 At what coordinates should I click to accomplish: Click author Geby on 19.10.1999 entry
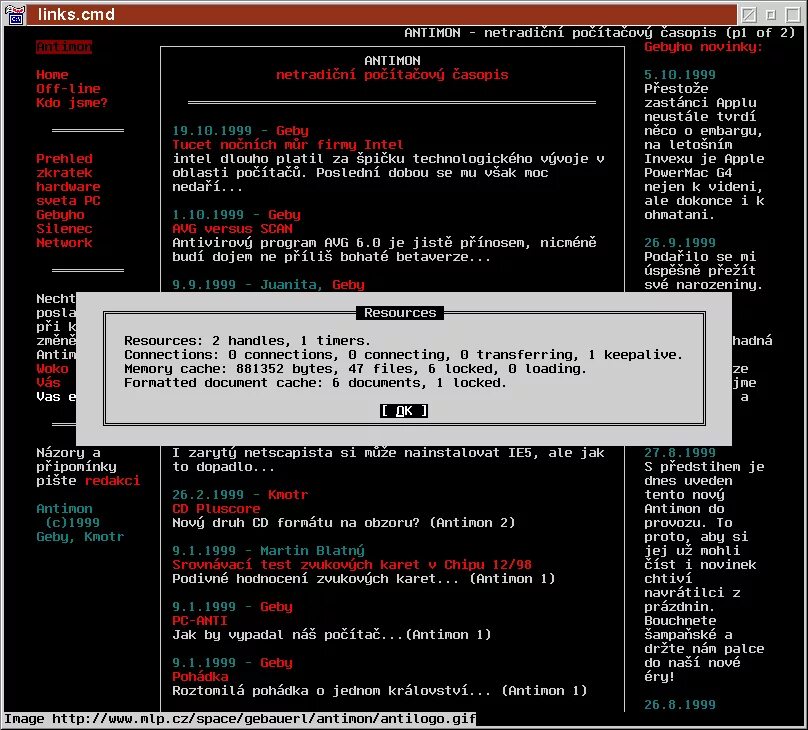tap(292, 131)
